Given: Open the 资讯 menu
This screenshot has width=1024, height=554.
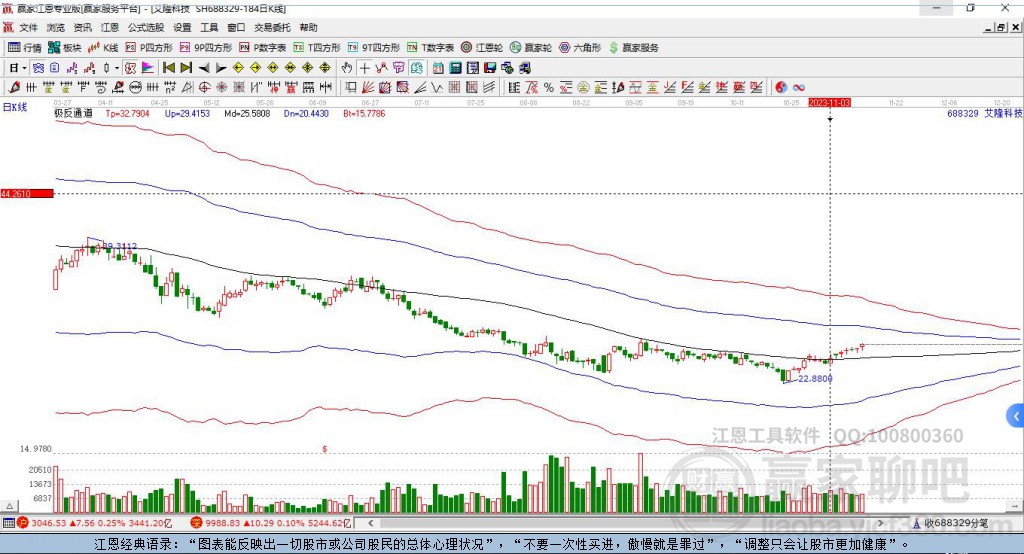Looking at the screenshot, I should coord(82,27).
